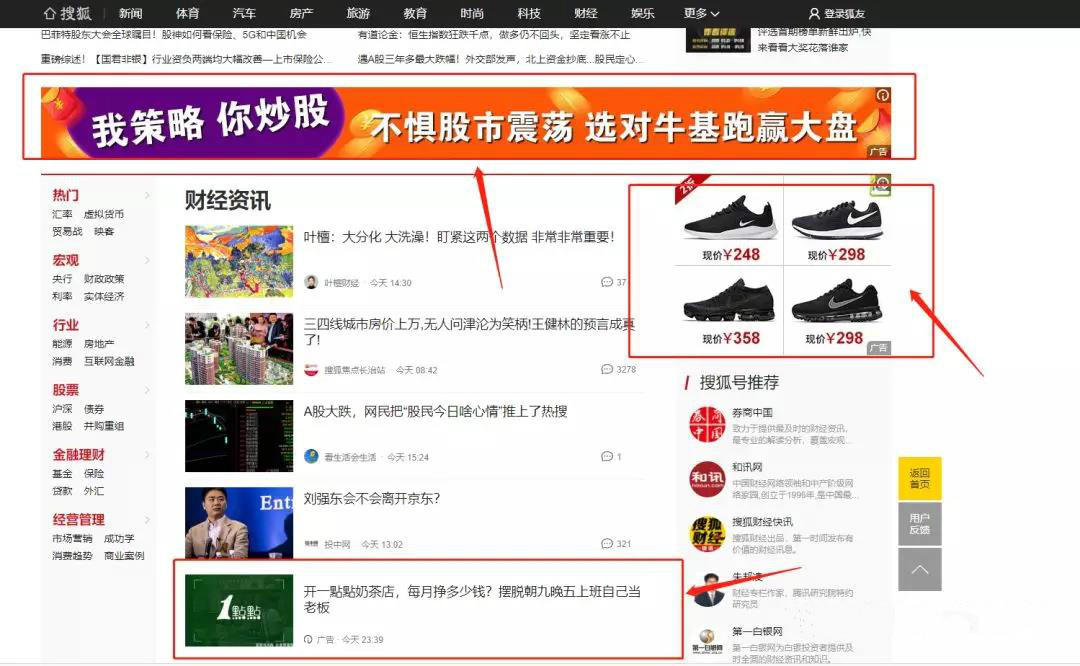Select the 财经 menu item in the top bar
This screenshot has height=666, width=1080.
[x=585, y=14]
